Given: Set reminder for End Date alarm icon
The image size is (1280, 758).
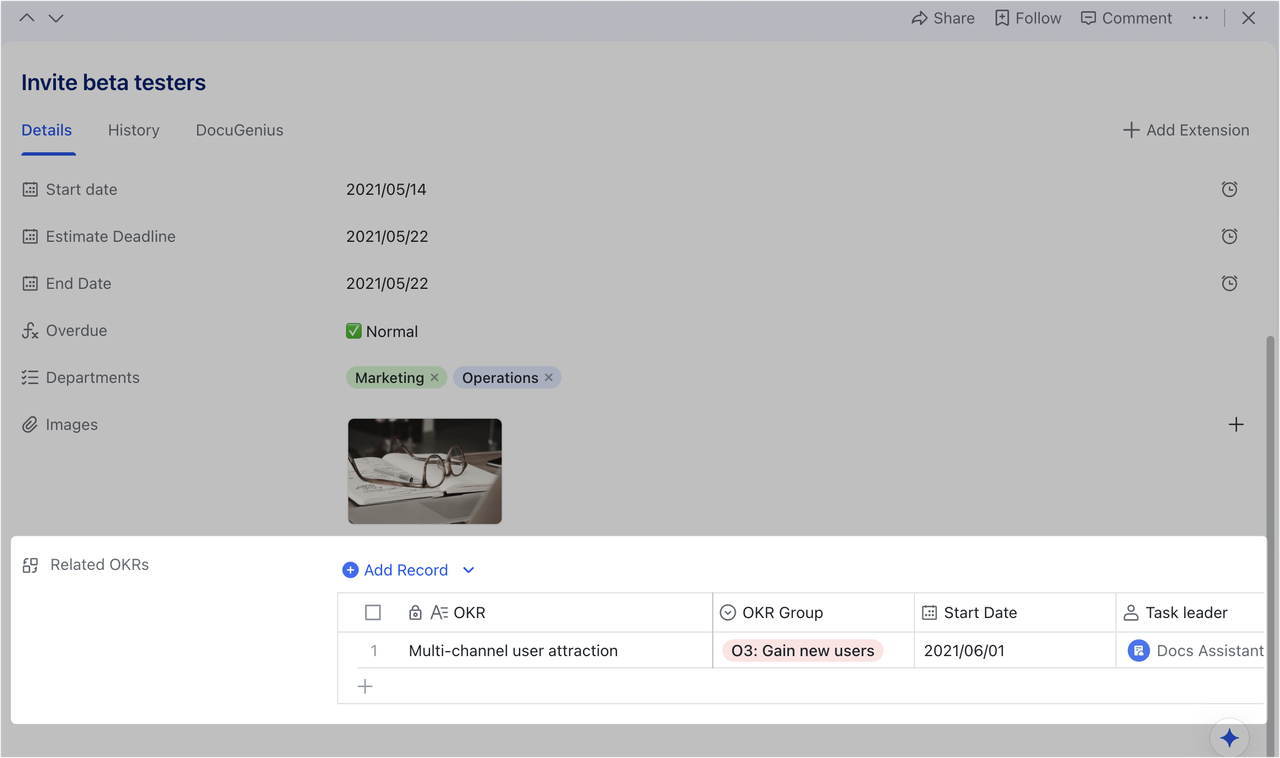Looking at the screenshot, I should pos(1229,283).
